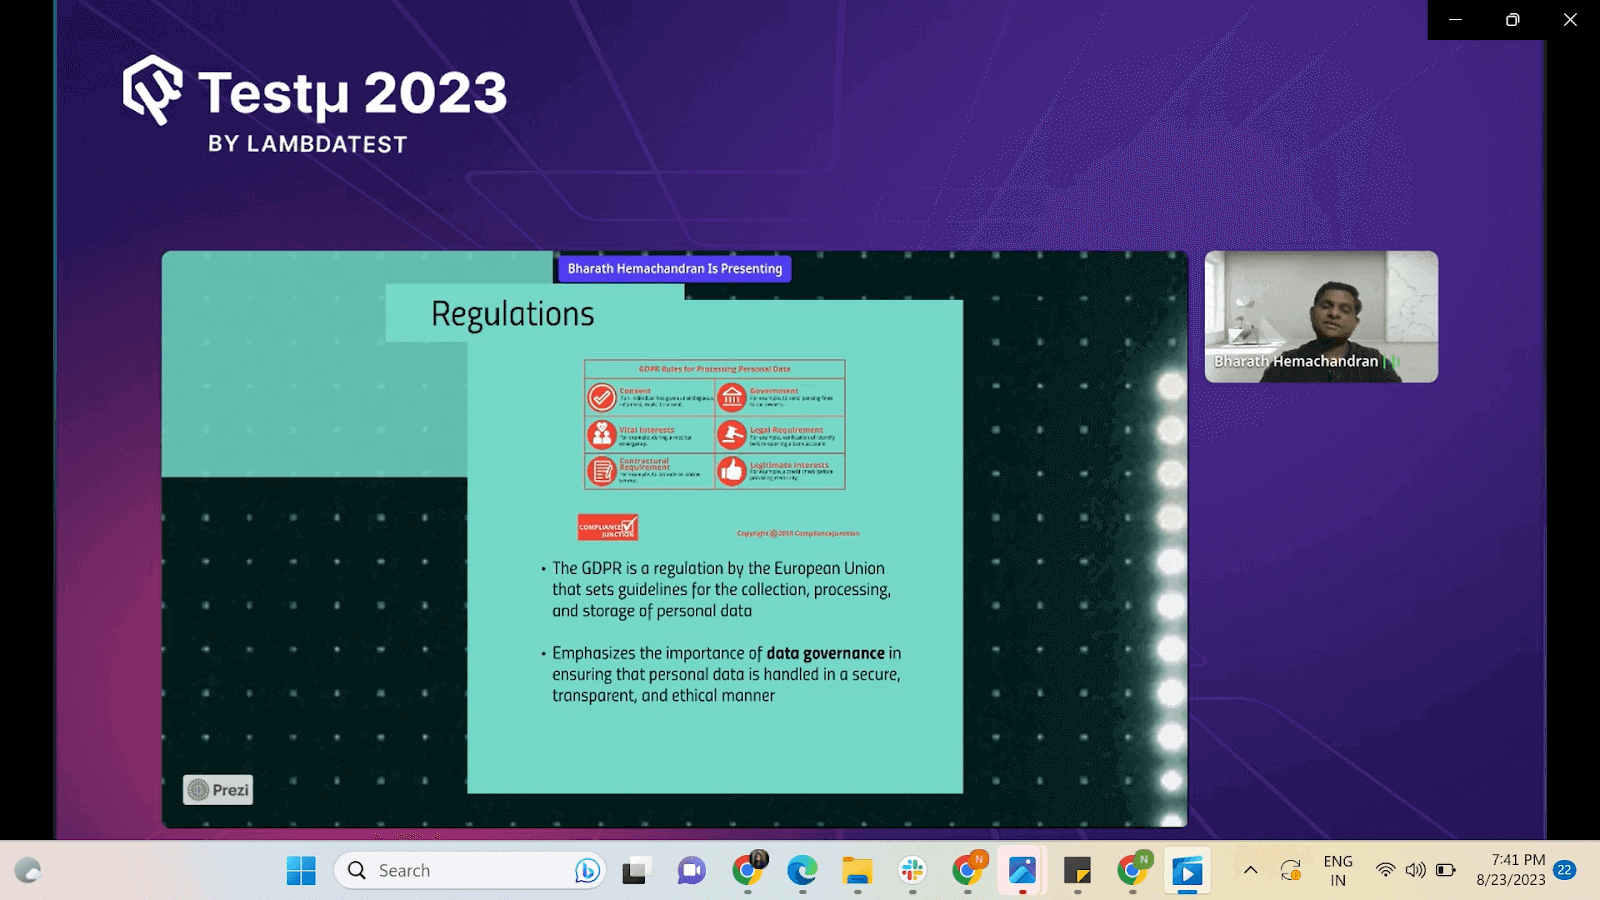Screen dimensions: 1600x900
Task: Switch input language via the ENG IN indicator
Action: pos(1338,870)
